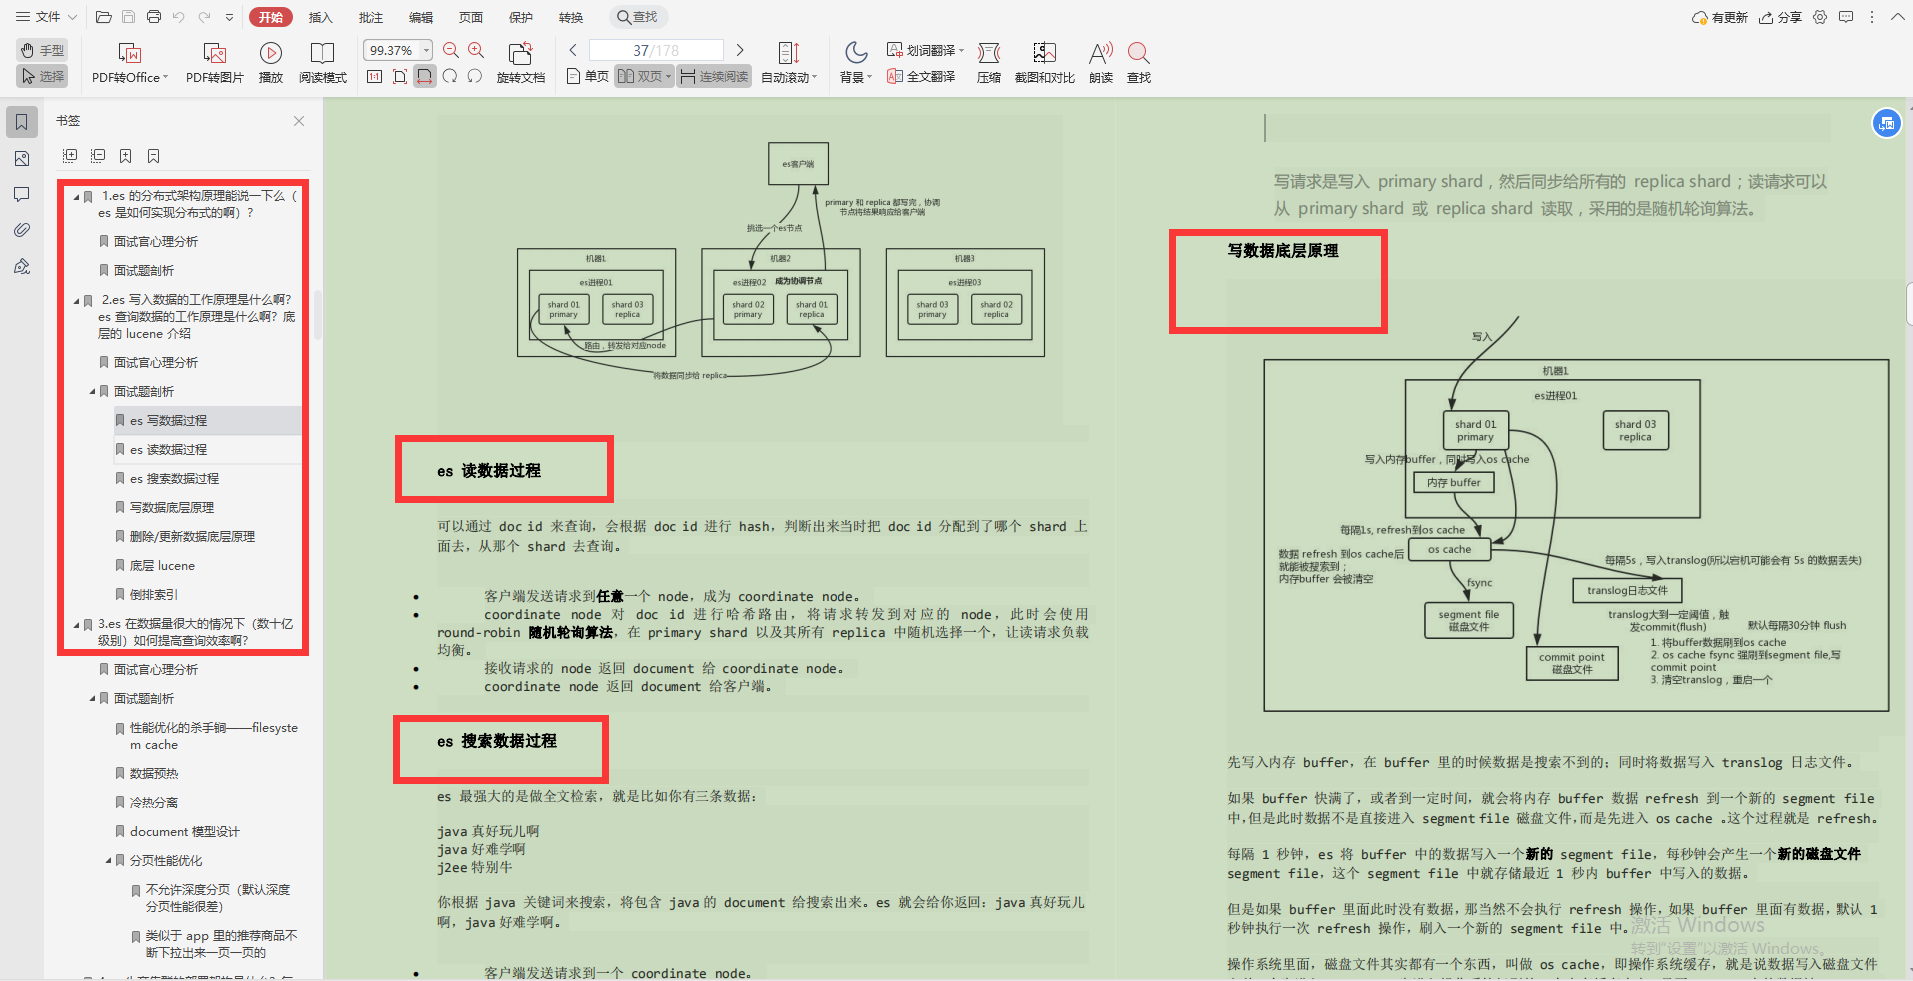Image resolution: width=1913 pixels, height=981 pixels.
Task: Set actual size 1:1 view
Action: (x=374, y=76)
